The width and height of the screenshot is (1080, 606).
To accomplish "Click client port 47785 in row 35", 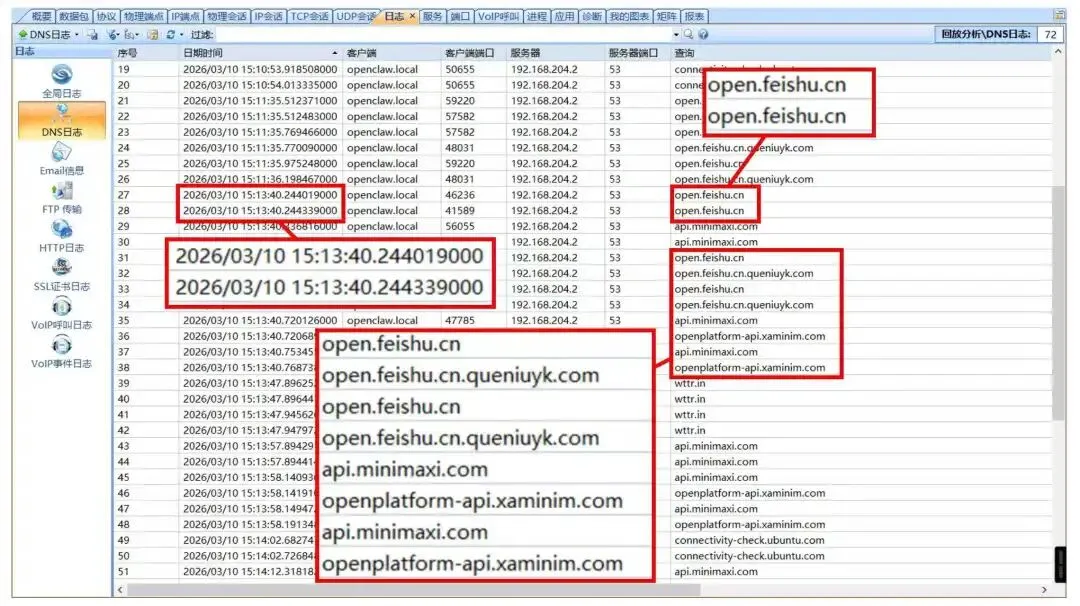I will pos(459,321).
